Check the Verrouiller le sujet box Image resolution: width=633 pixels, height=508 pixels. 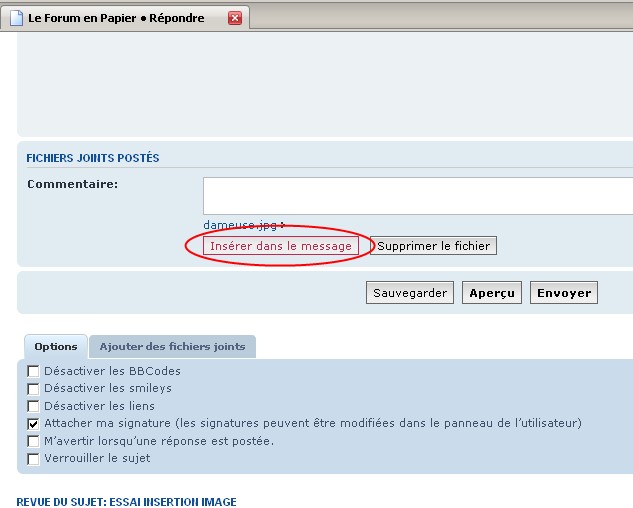pos(34,459)
